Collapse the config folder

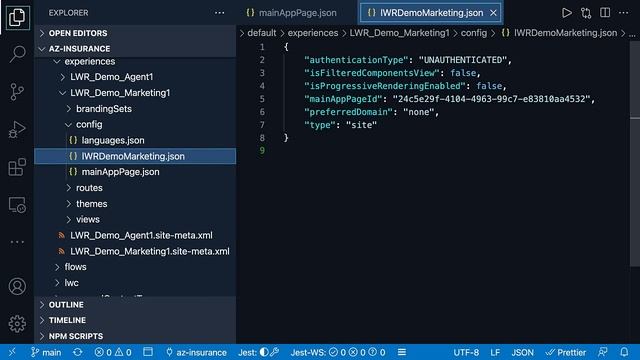tap(89, 124)
